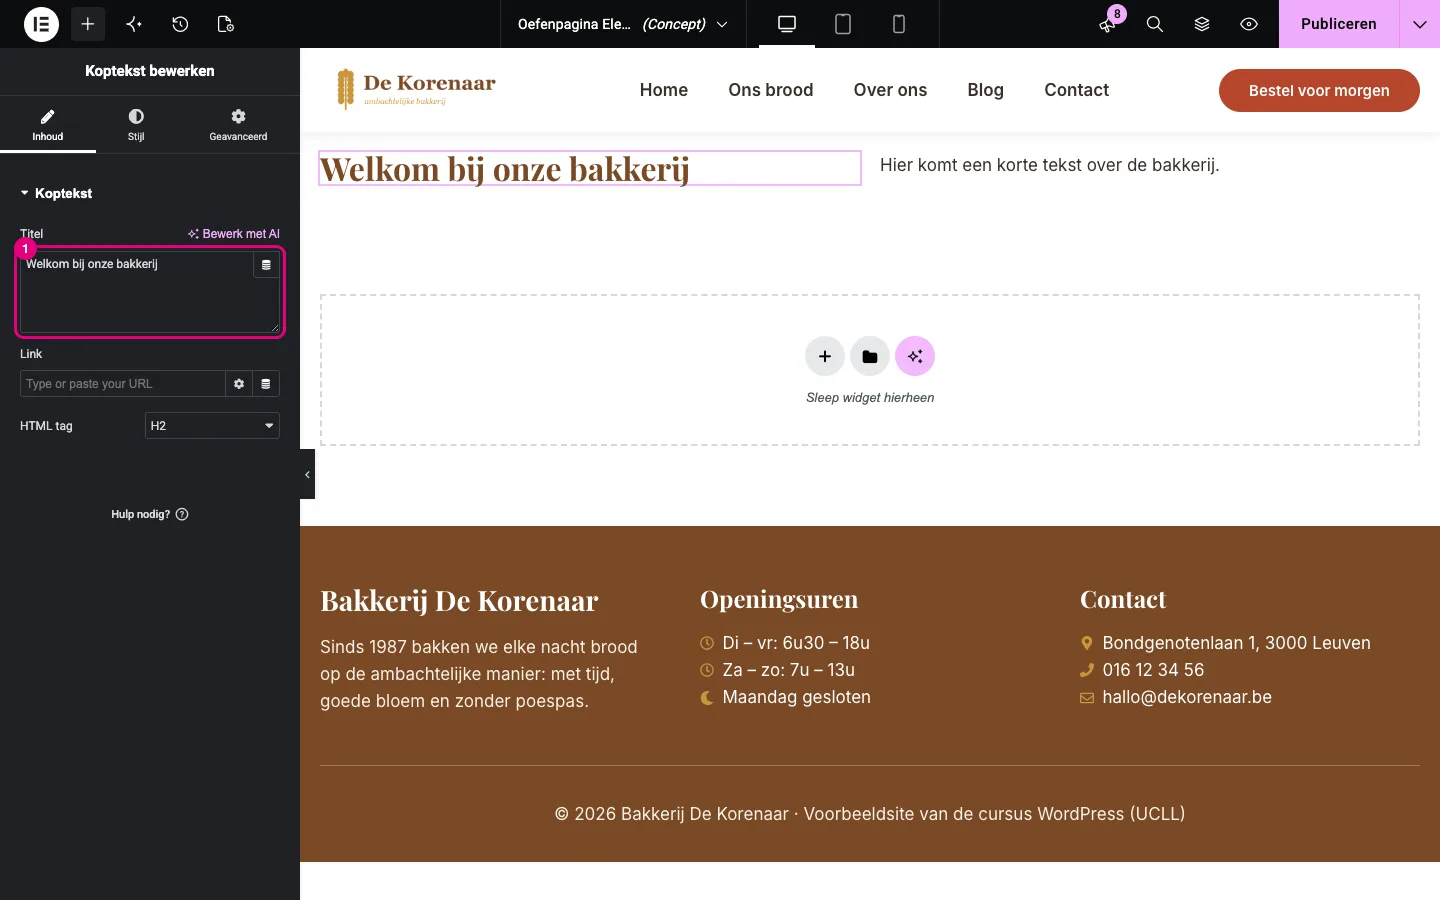
Task: Open the Blog menu item
Action: pyautogui.click(x=985, y=90)
